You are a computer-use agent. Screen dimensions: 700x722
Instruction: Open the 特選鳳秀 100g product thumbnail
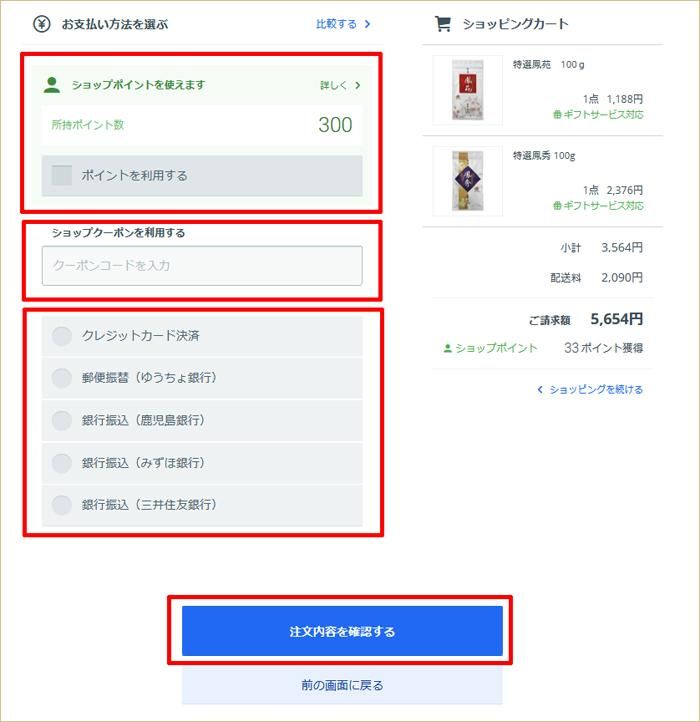(x=467, y=181)
